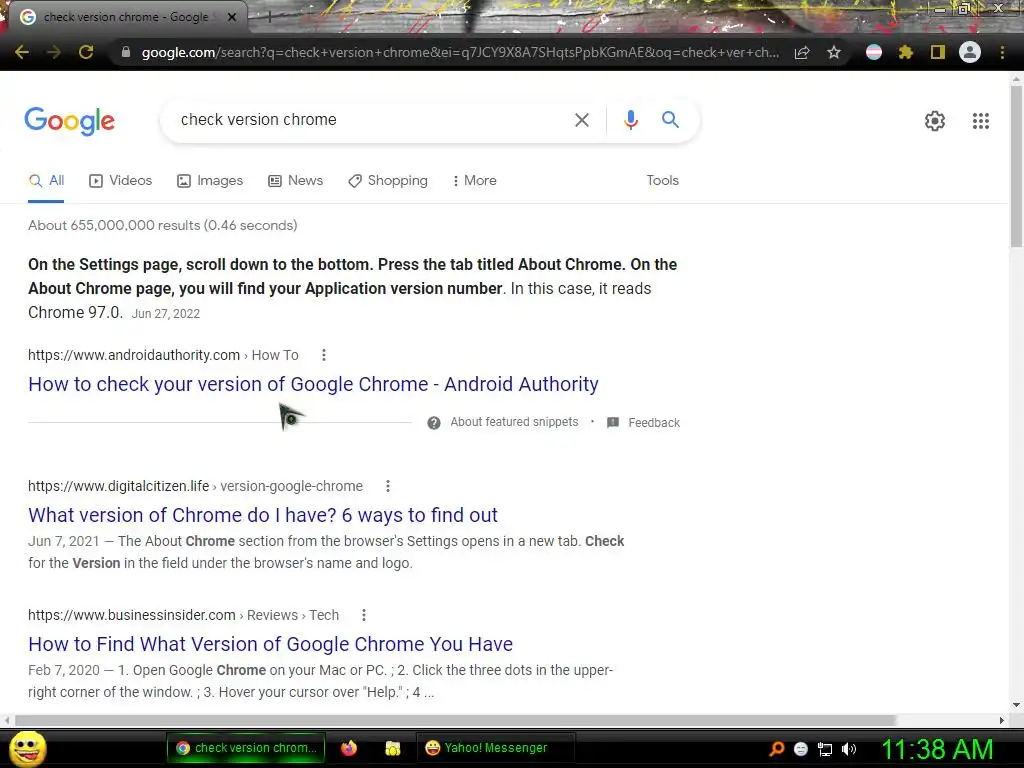View site info via lock icon
Viewport: 1024px width, 768px height.
[126, 52]
